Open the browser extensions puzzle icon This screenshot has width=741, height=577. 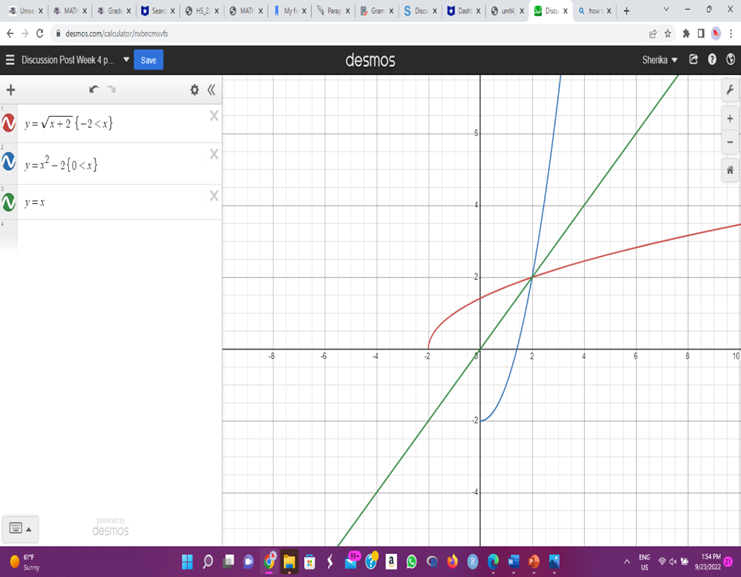click(686, 34)
